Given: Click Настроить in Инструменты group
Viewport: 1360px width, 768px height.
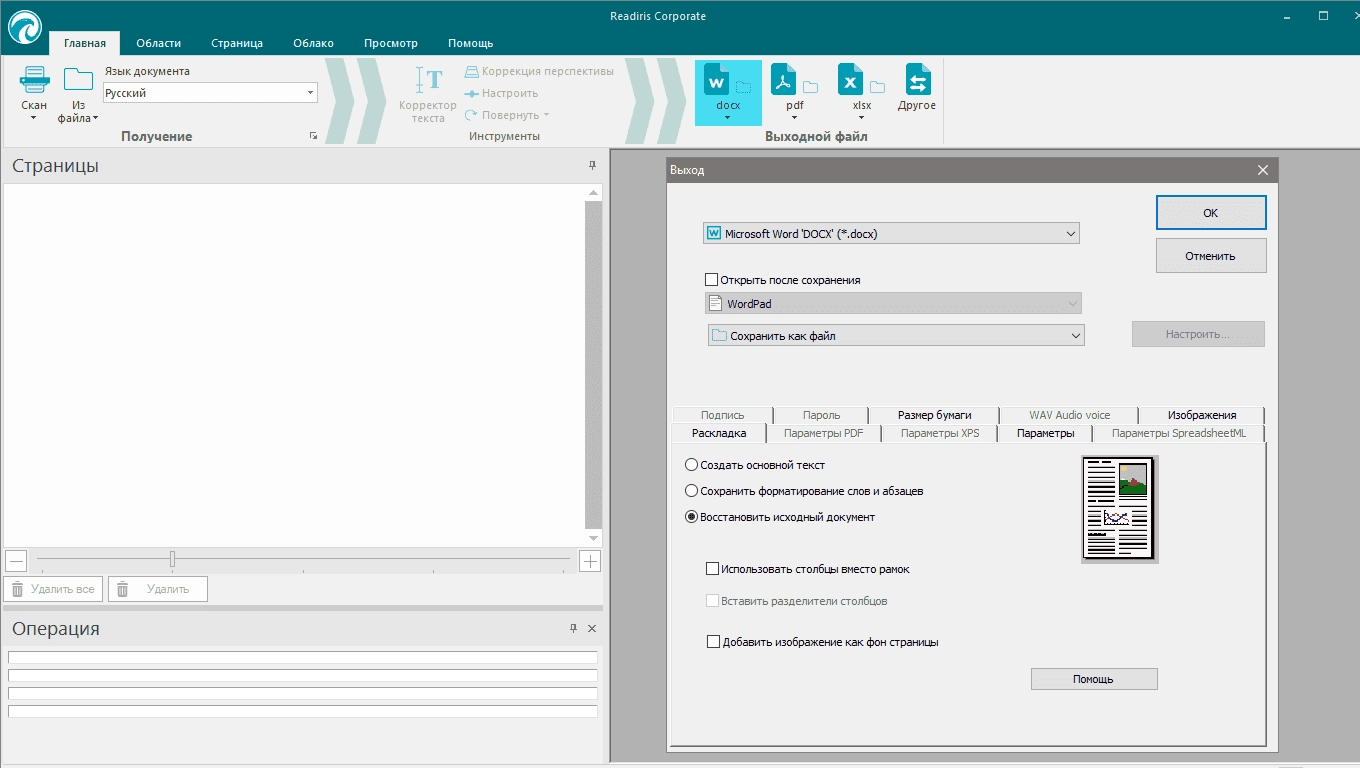Looking at the screenshot, I should [501, 93].
